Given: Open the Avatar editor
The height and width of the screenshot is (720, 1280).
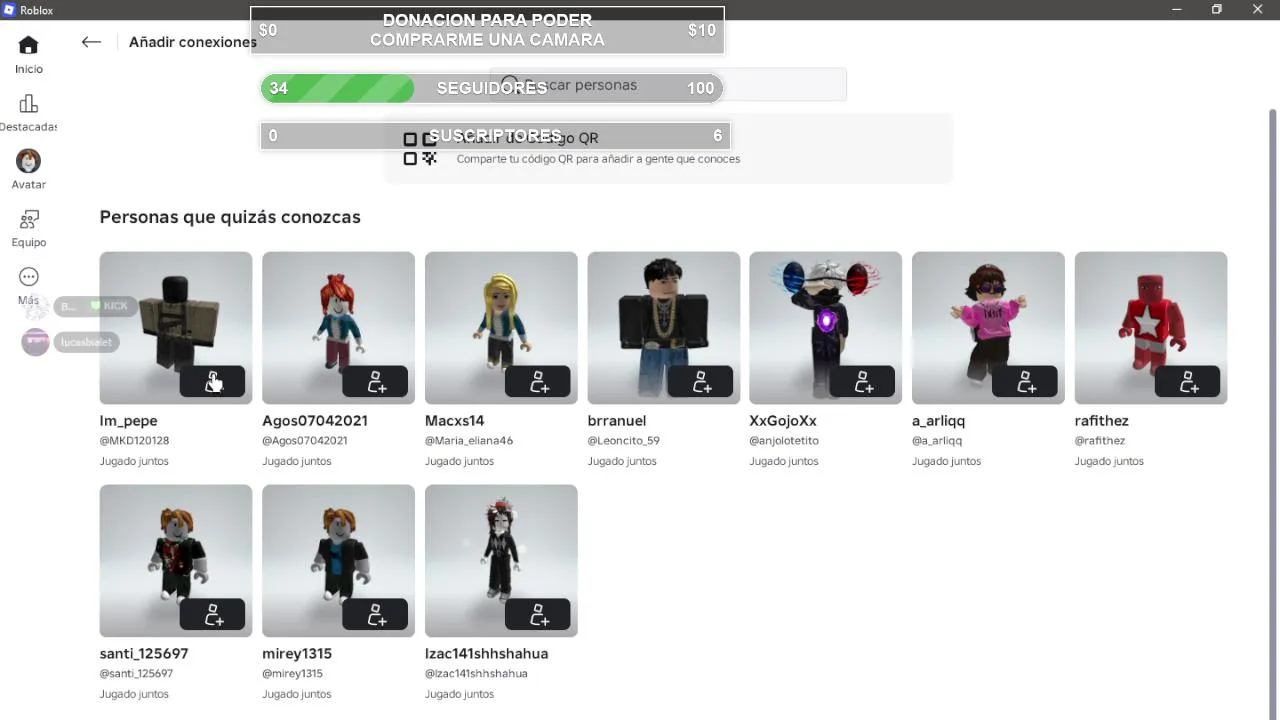Looking at the screenshot, I should point(28,170).
